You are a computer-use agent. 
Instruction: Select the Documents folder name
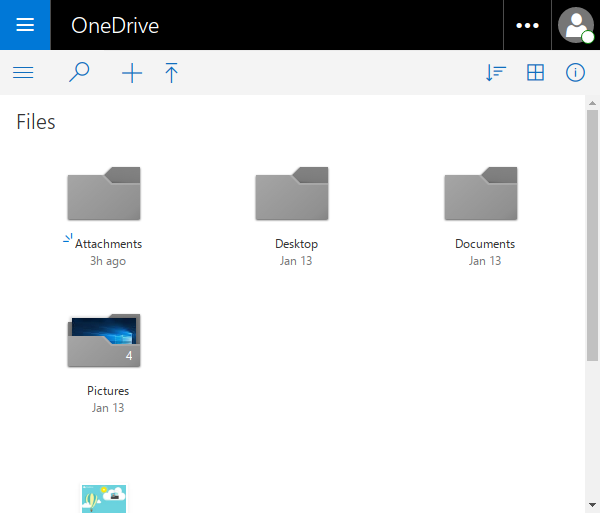click(x=485, y=244)
